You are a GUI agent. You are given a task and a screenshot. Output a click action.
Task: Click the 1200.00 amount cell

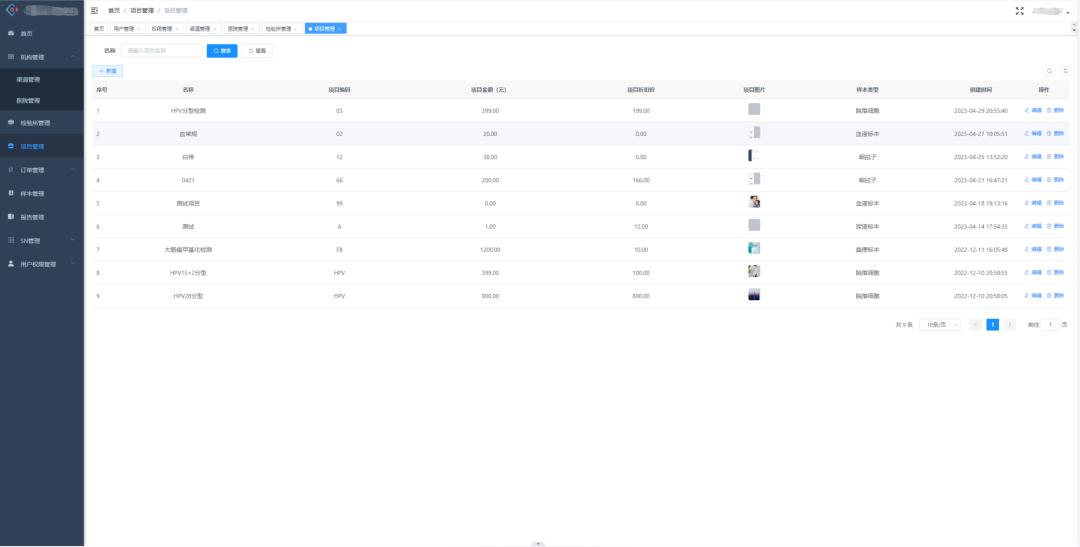[490, 249]
